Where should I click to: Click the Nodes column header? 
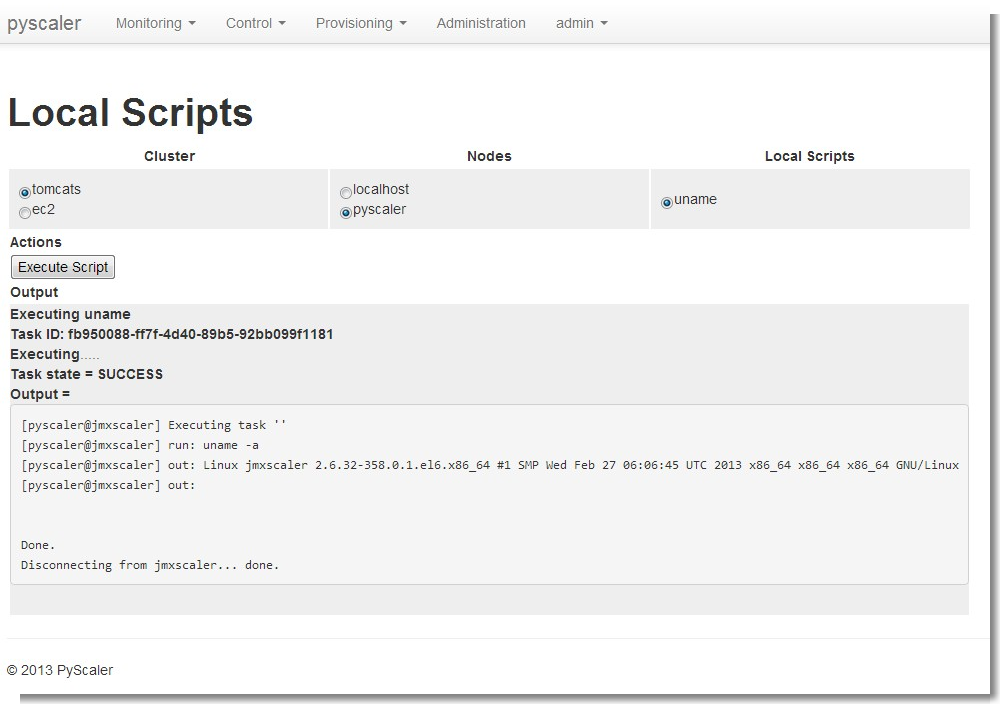[489, 156]
